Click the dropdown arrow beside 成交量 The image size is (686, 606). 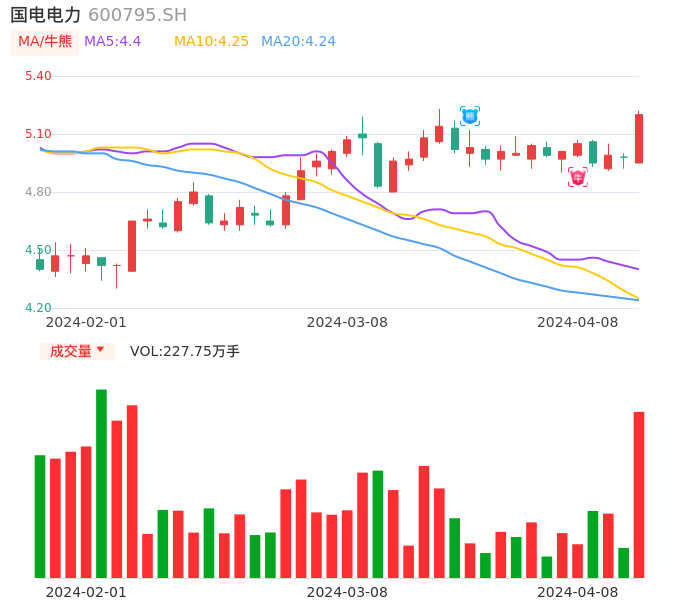[x=100, y=350]
